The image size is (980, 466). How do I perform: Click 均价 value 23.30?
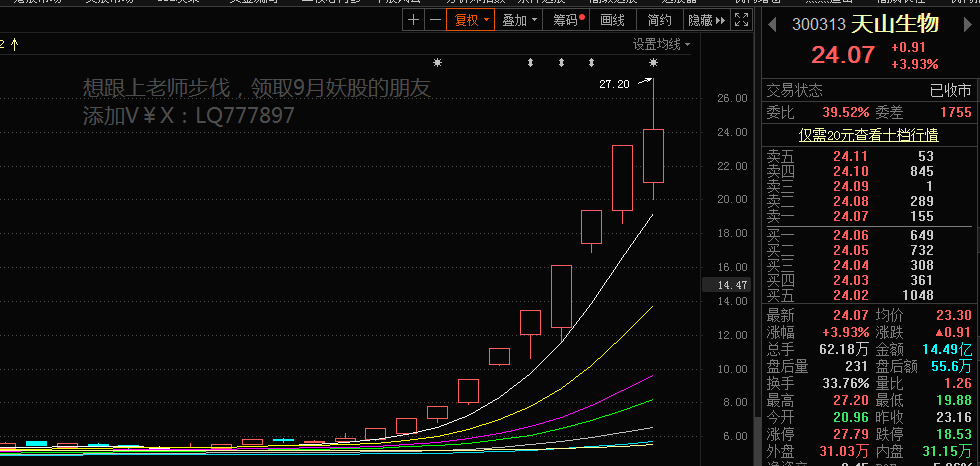(954, 316)
